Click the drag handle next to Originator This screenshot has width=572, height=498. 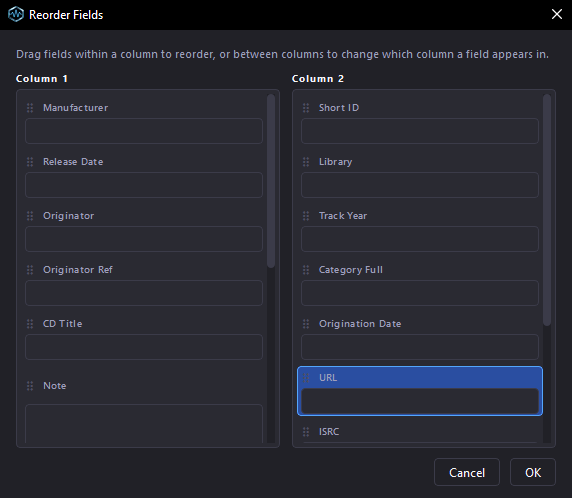pyautogui.click(x=30, y=216)
